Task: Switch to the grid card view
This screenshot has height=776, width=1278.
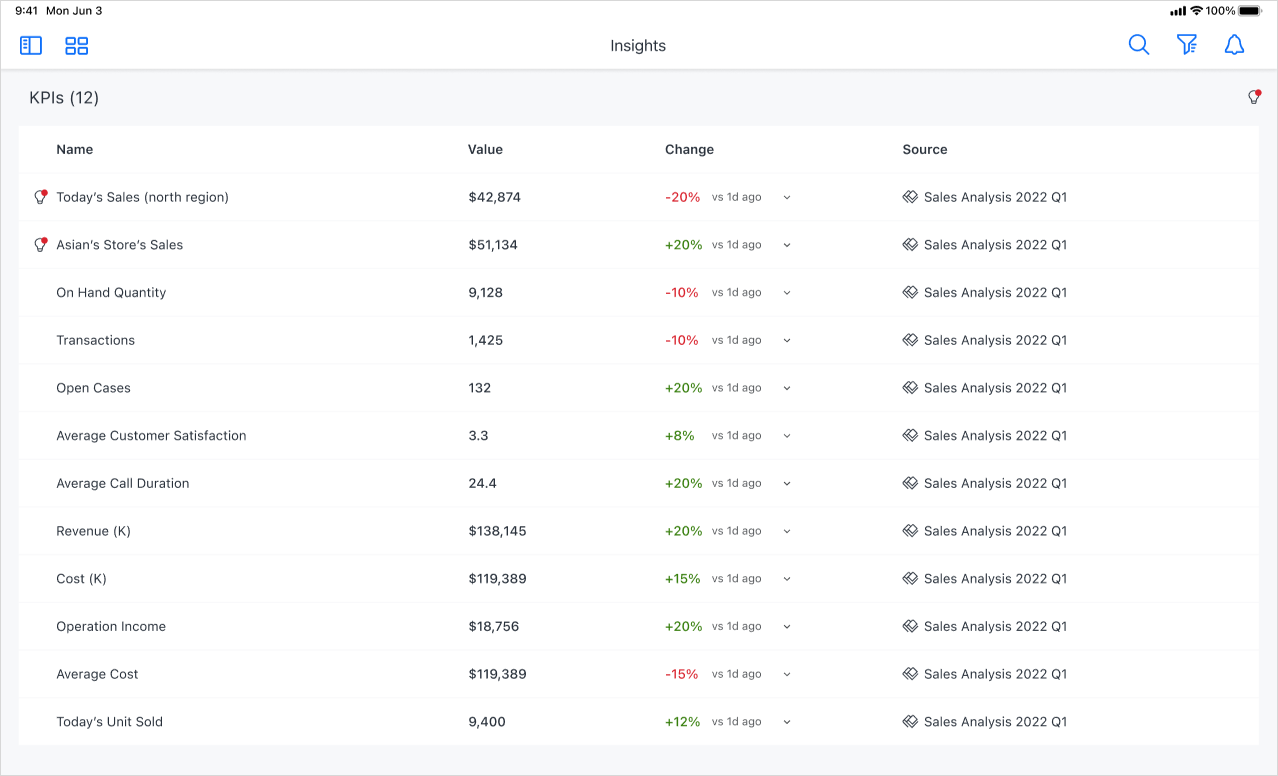Action: tap(76, 46)
